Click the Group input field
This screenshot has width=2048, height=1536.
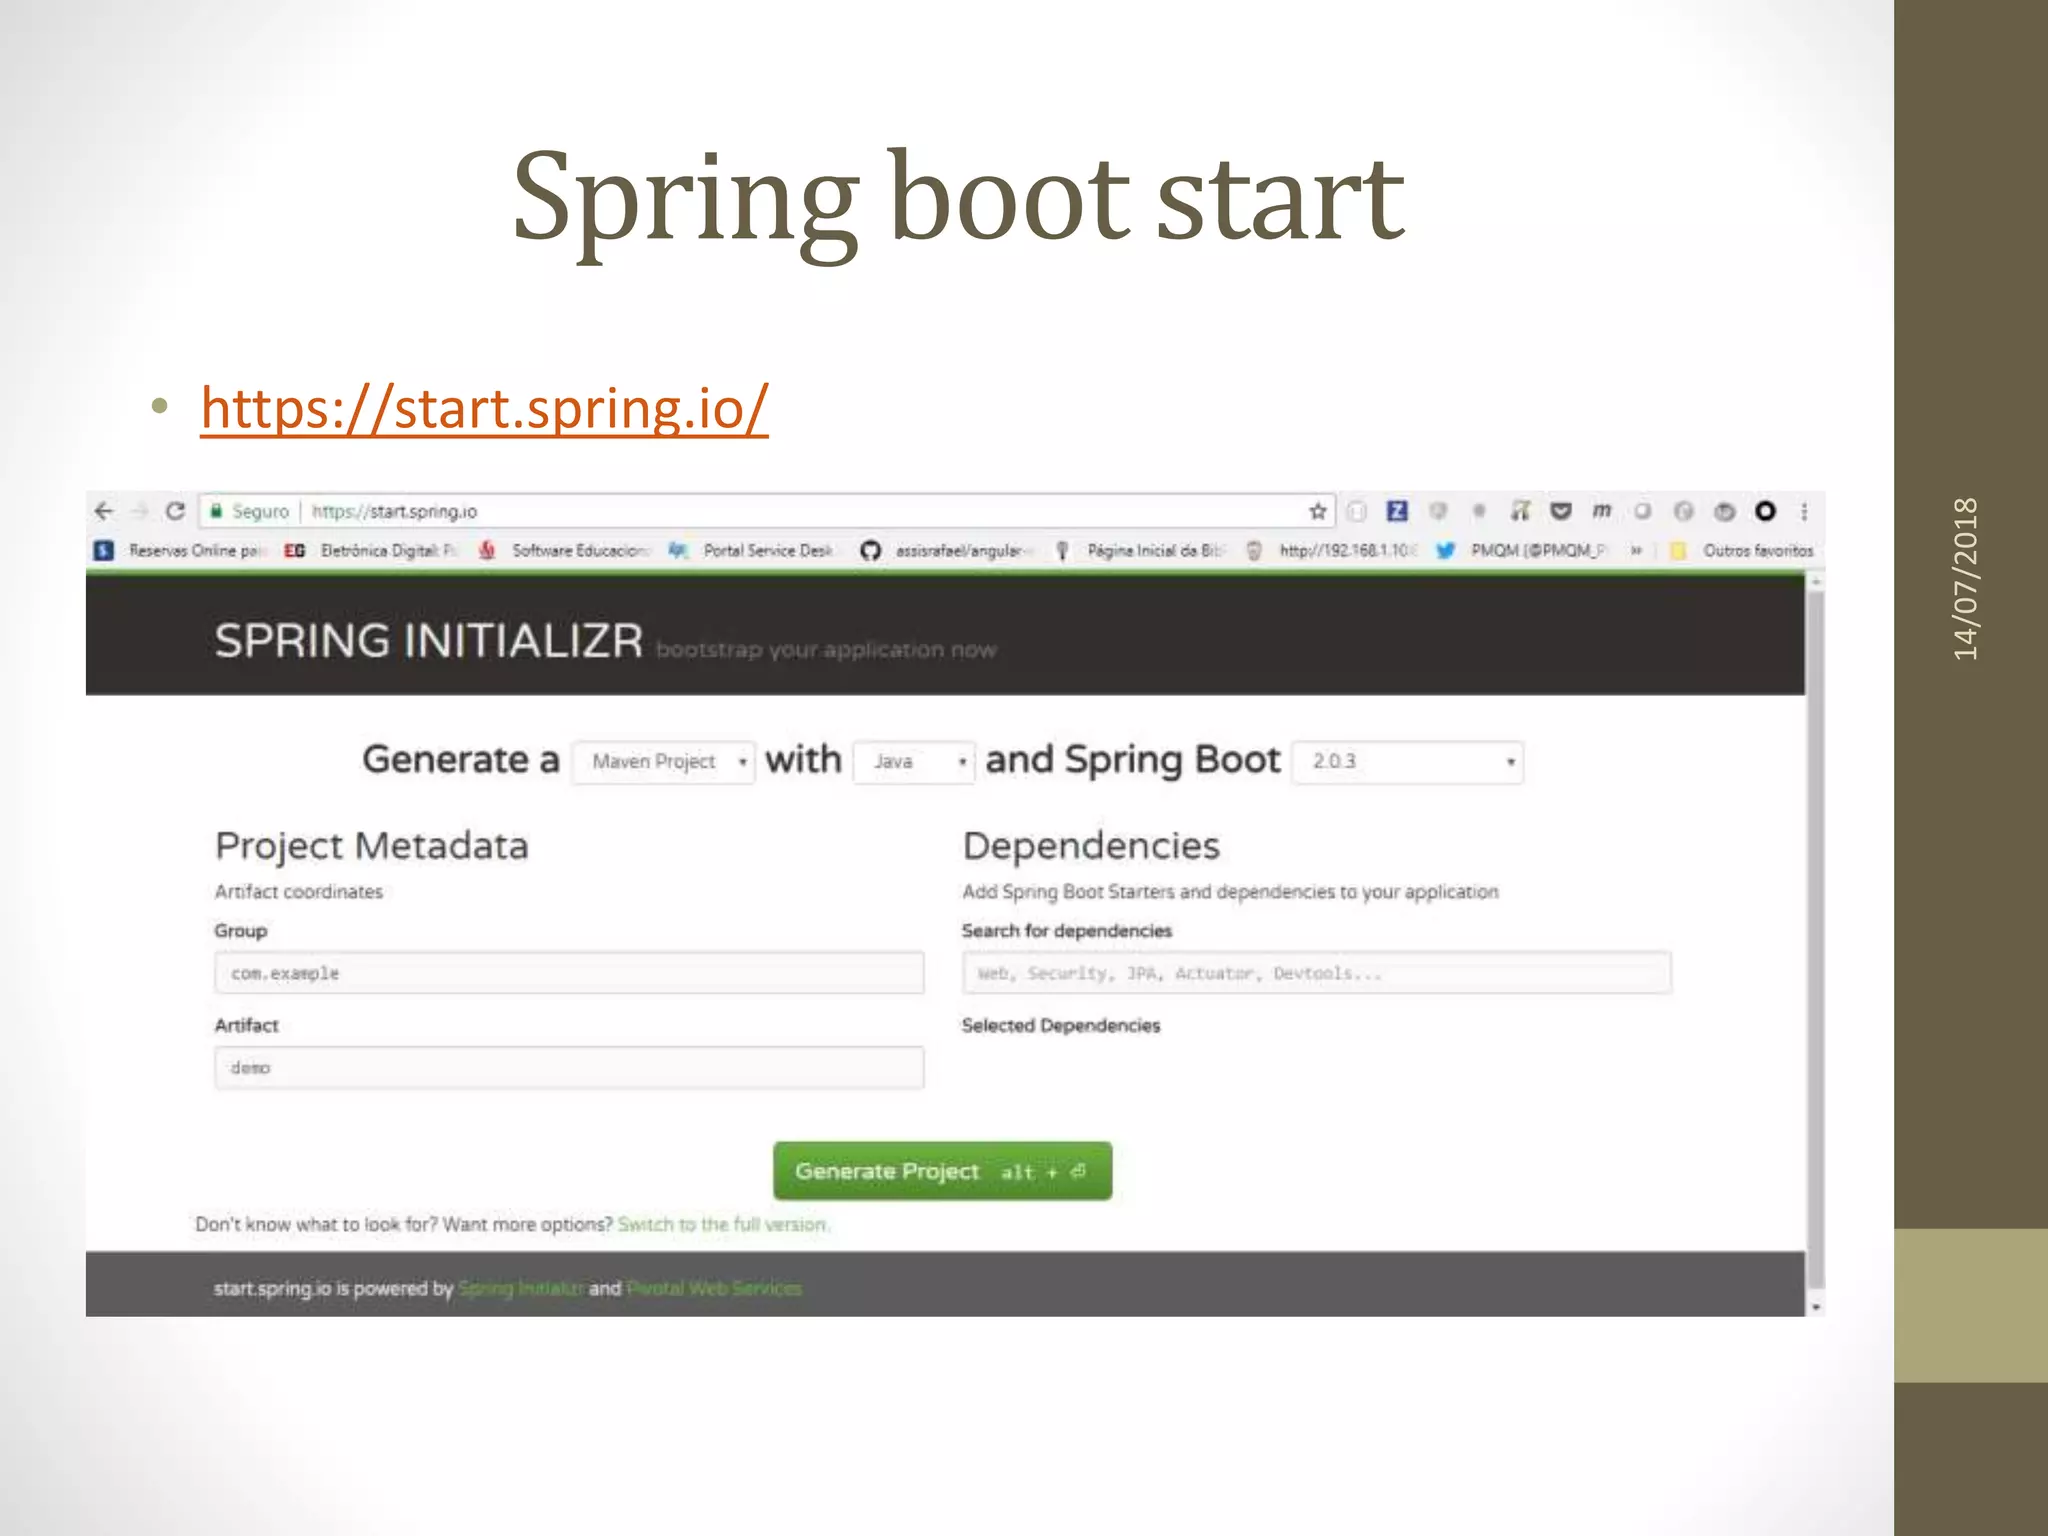coord(569,973)
